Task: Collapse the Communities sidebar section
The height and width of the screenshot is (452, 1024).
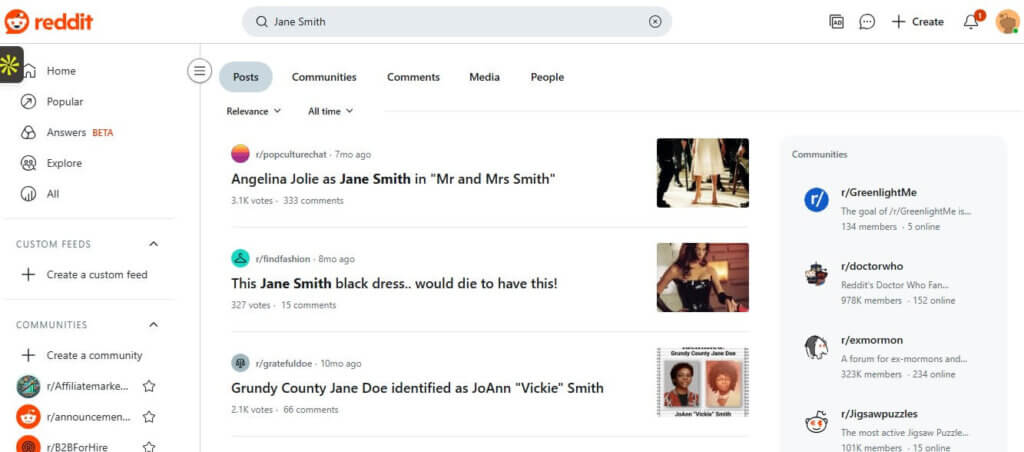Action: click(153, 325)
